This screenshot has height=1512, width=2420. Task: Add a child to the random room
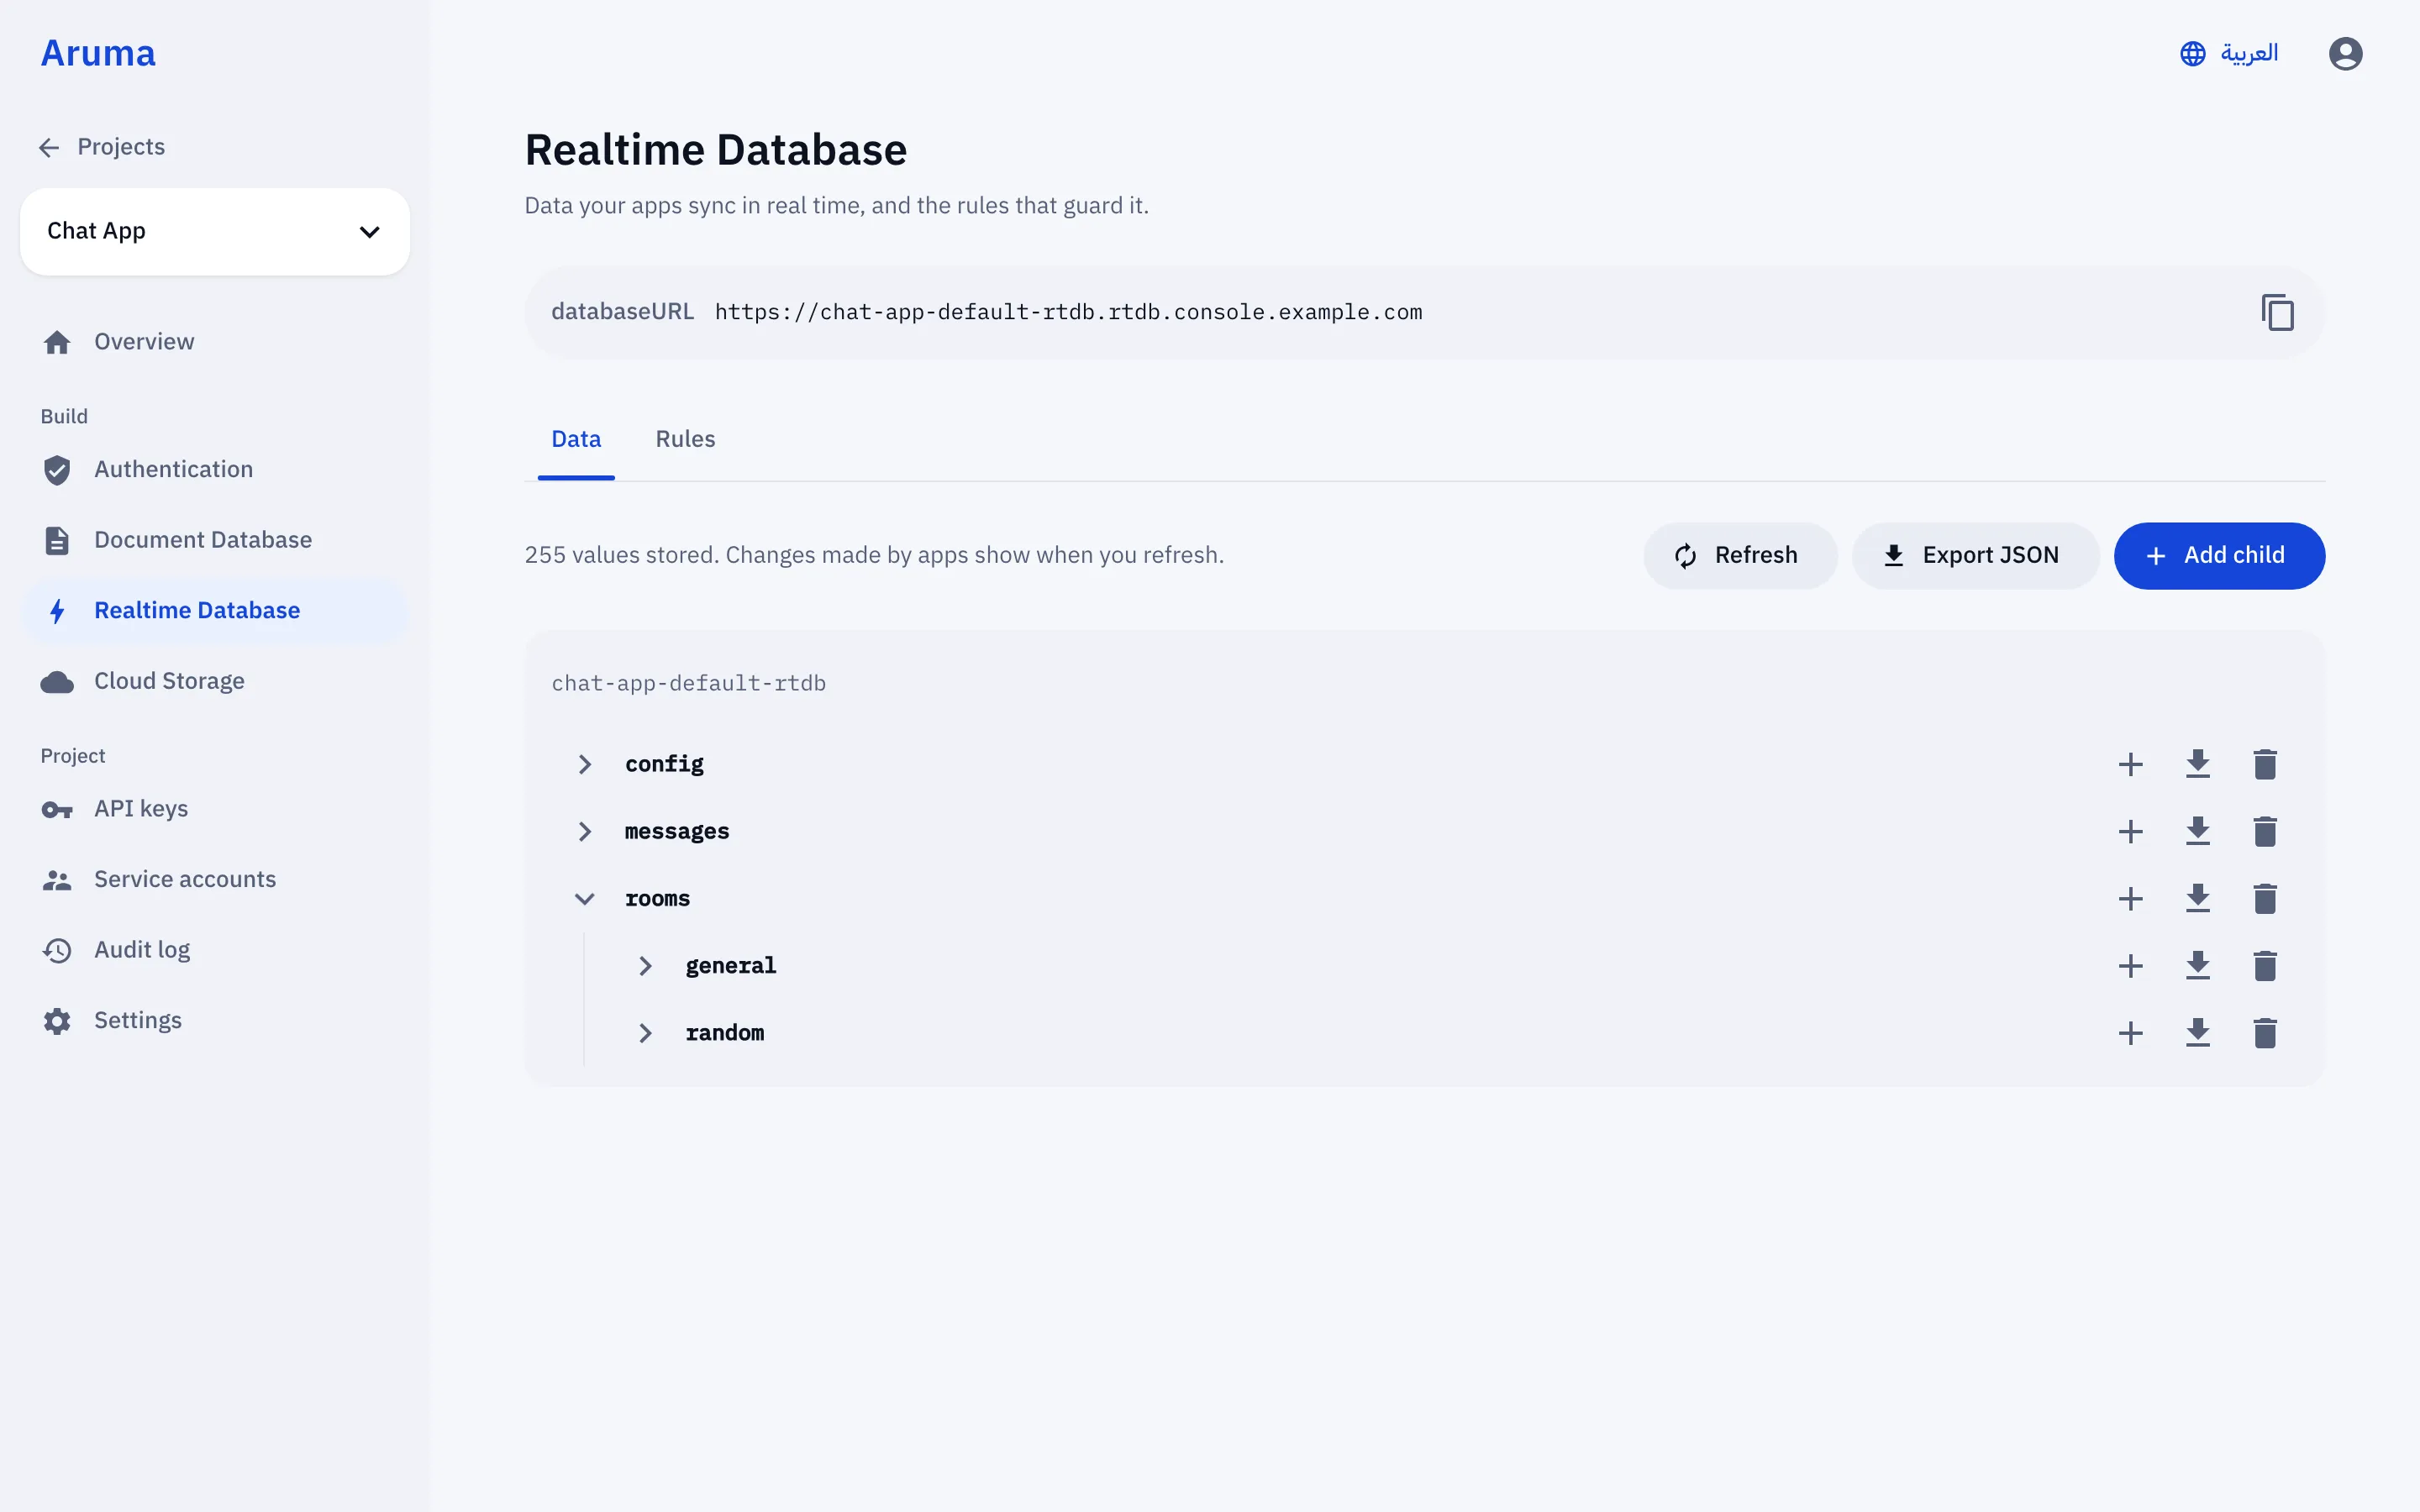click(2130, 1033)
